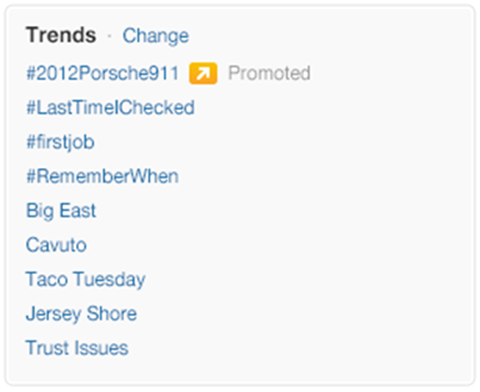Image resolution: width=480 pixels, height=392 pixels.
Task: Show tweets tagged #firstjob
Action: (x=60, y=143)
